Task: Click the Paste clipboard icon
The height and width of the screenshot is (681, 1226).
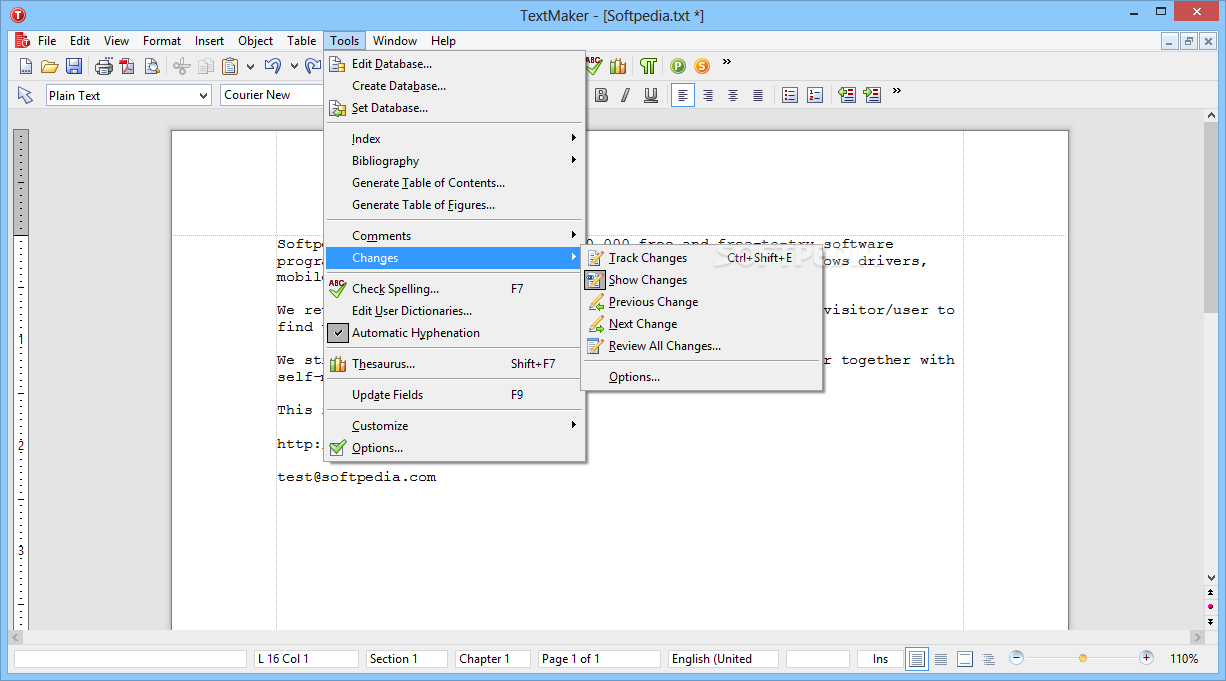Action: (230, 66)
